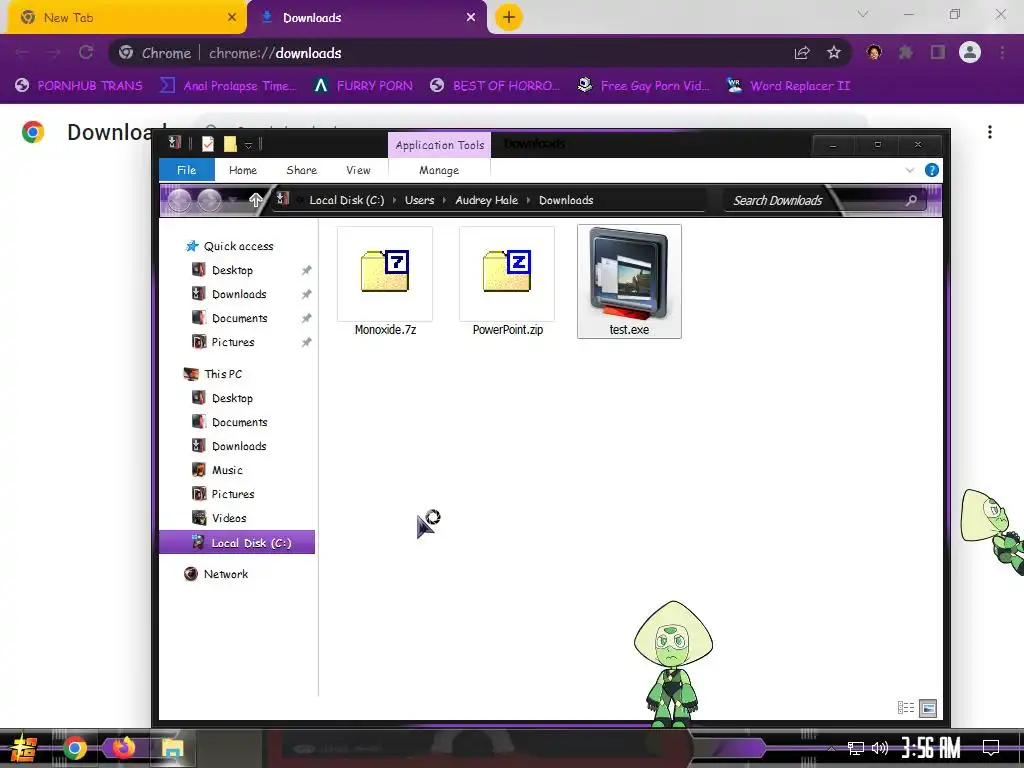Open Documents under This PC
Viewport: 1024px width, 768px height.
click(240, 422)
